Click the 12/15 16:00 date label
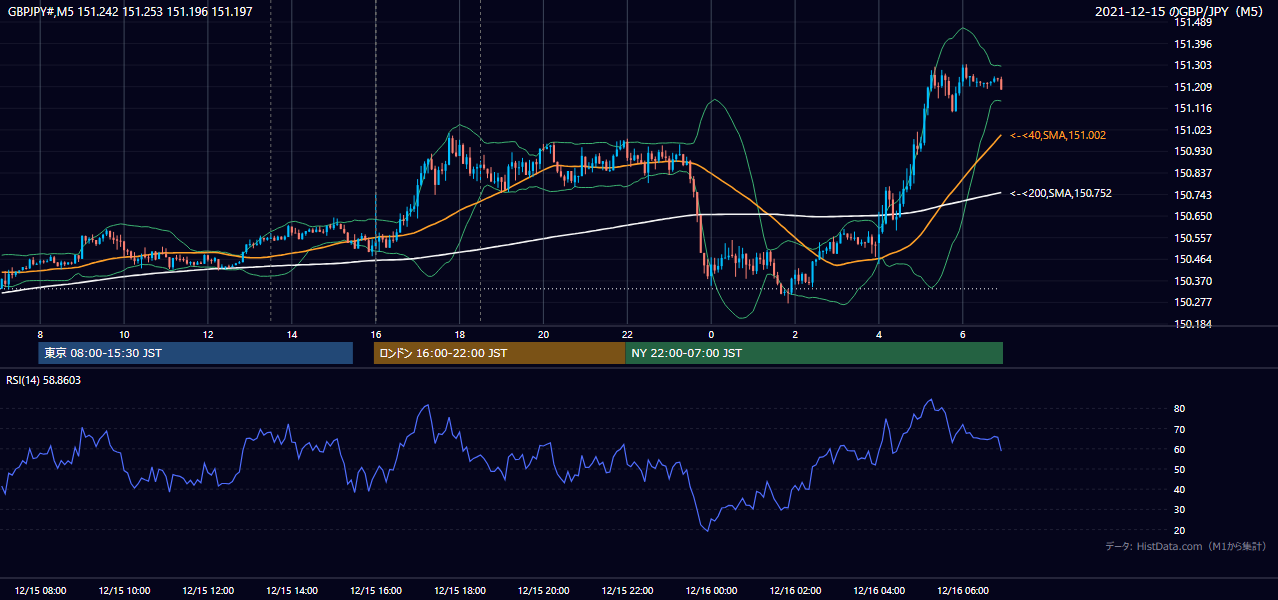1278x600 pixels. pyautogui.click(x=376, y=590)
